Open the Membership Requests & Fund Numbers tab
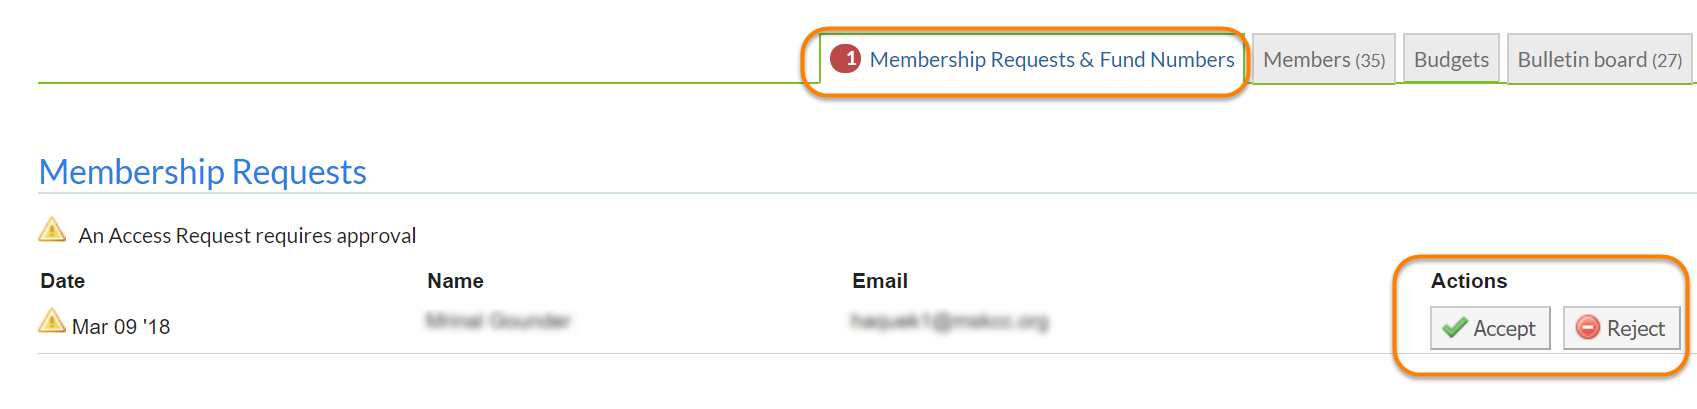The width and height of the screenshot is (1697, 409). (x=1052, y=60)
